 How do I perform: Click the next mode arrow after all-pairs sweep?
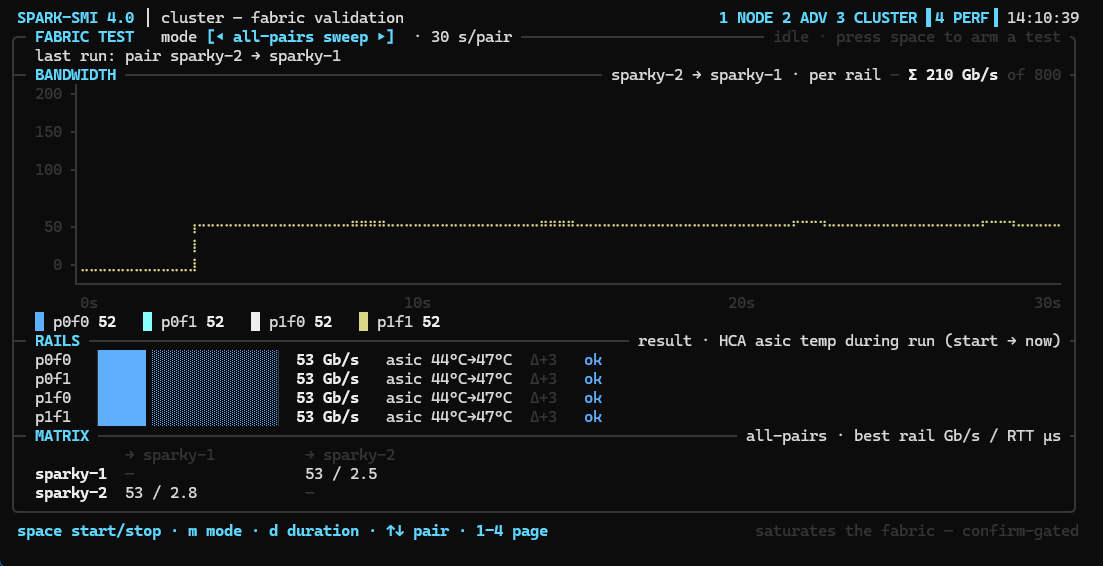tap(382, 37)
